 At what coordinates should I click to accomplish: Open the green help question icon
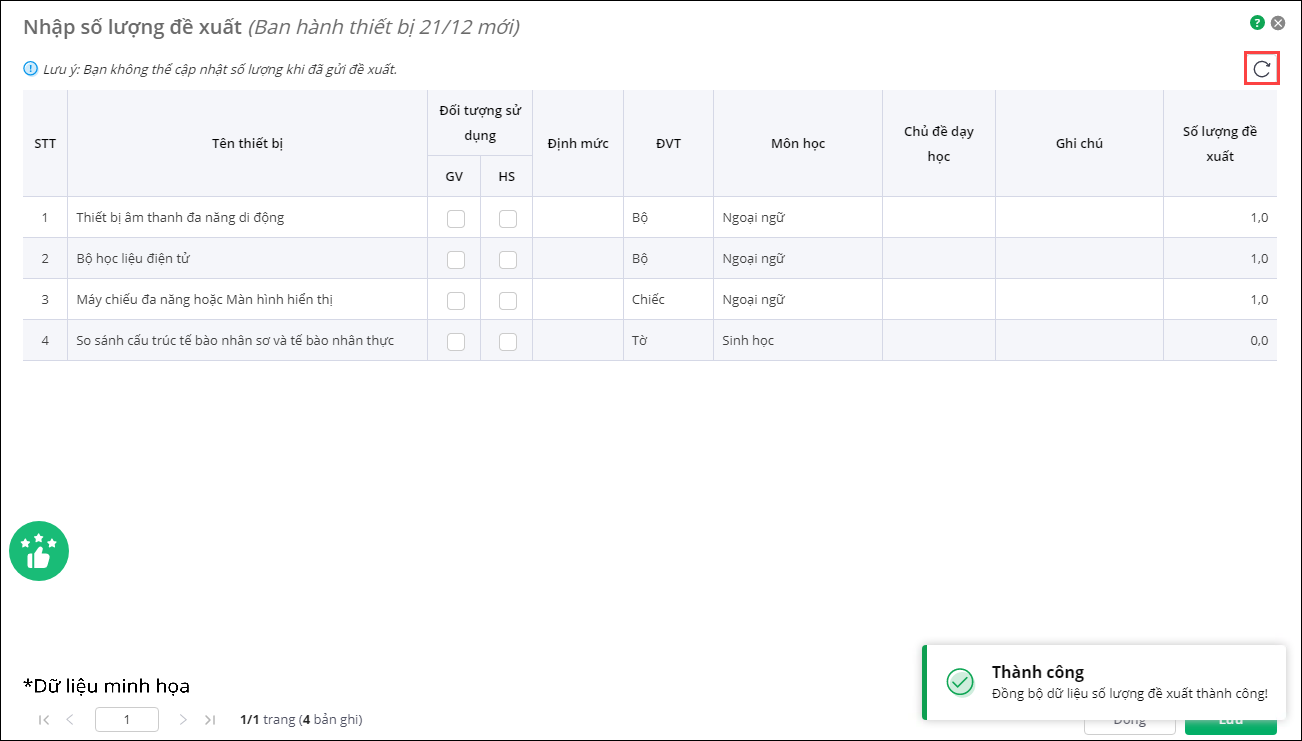click(x=1257, y=23)
